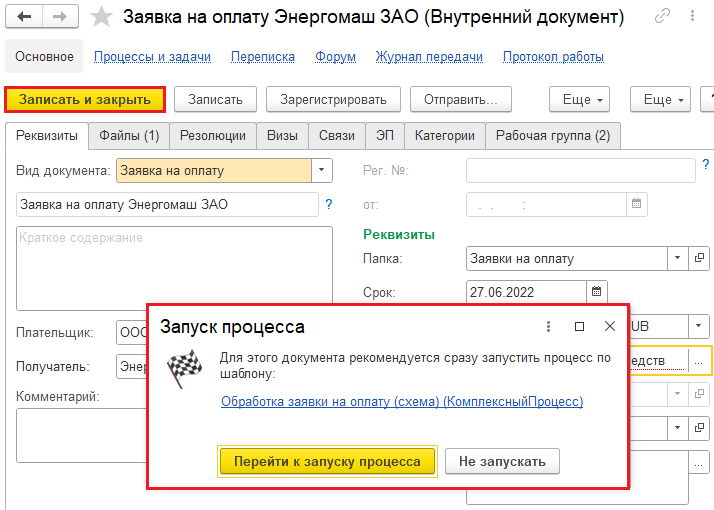
Task: Click Рег. № input field
Action: pos(581,170)
